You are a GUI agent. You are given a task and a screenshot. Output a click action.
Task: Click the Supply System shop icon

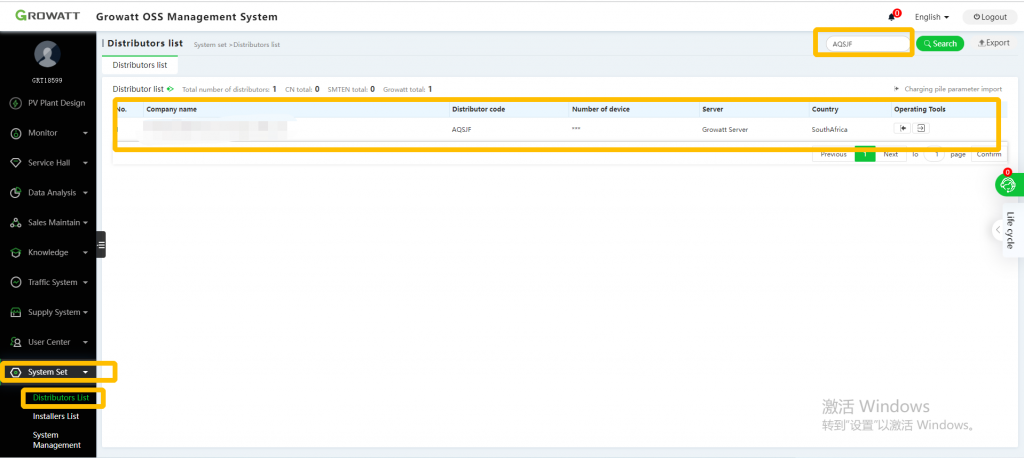click(16, 312)
